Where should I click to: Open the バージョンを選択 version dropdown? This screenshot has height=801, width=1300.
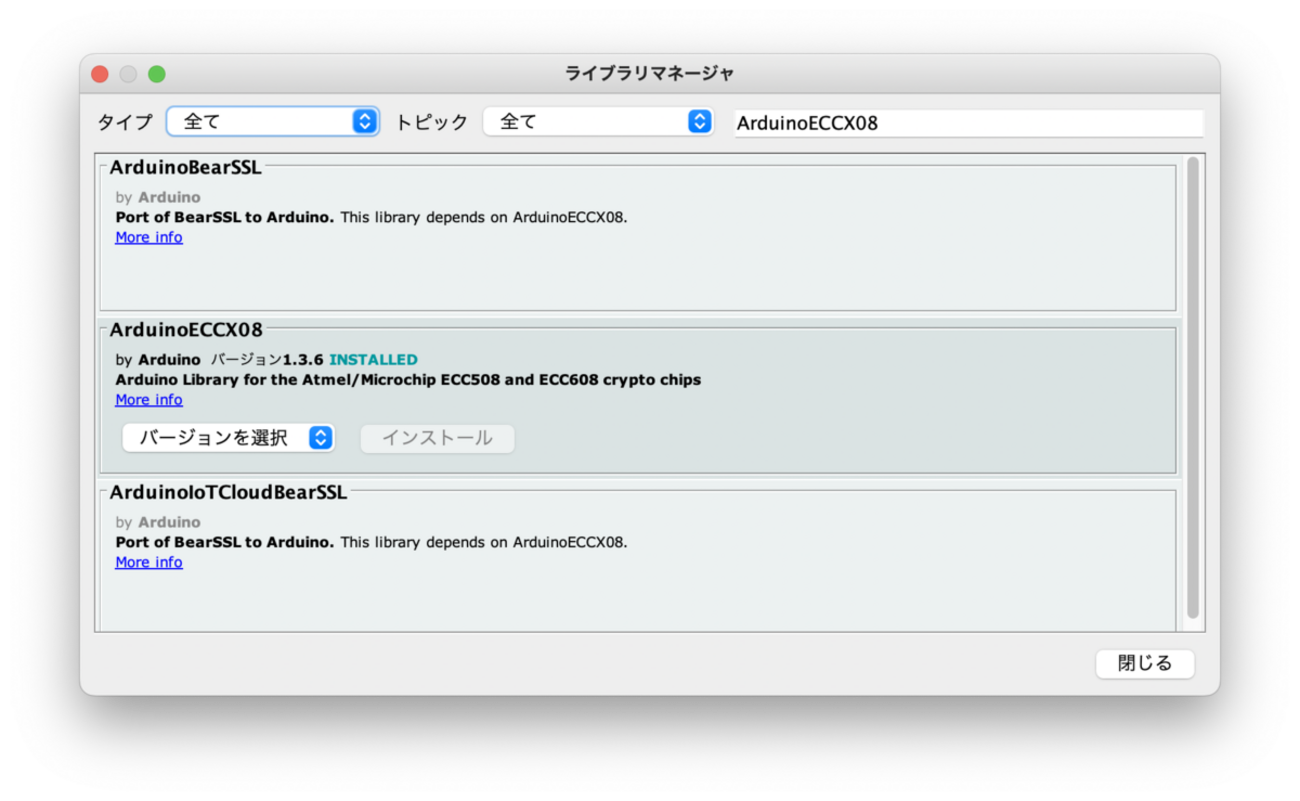228,438
